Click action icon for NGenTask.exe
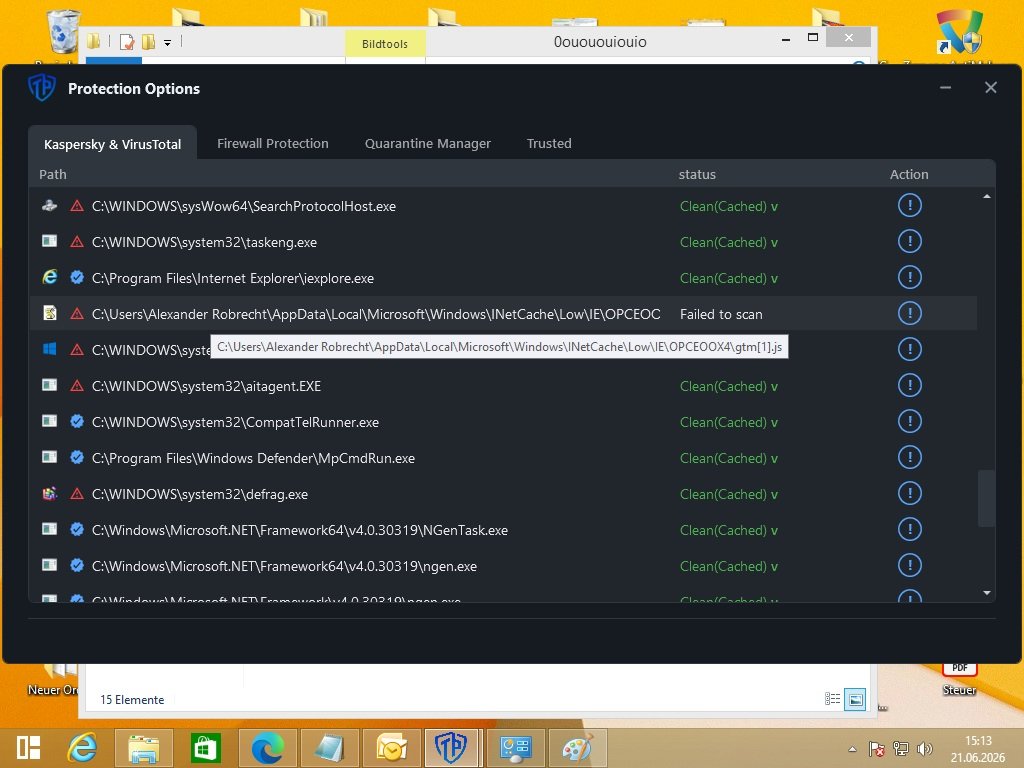Viewport: 1024px width, 768px height. (909, 528)
